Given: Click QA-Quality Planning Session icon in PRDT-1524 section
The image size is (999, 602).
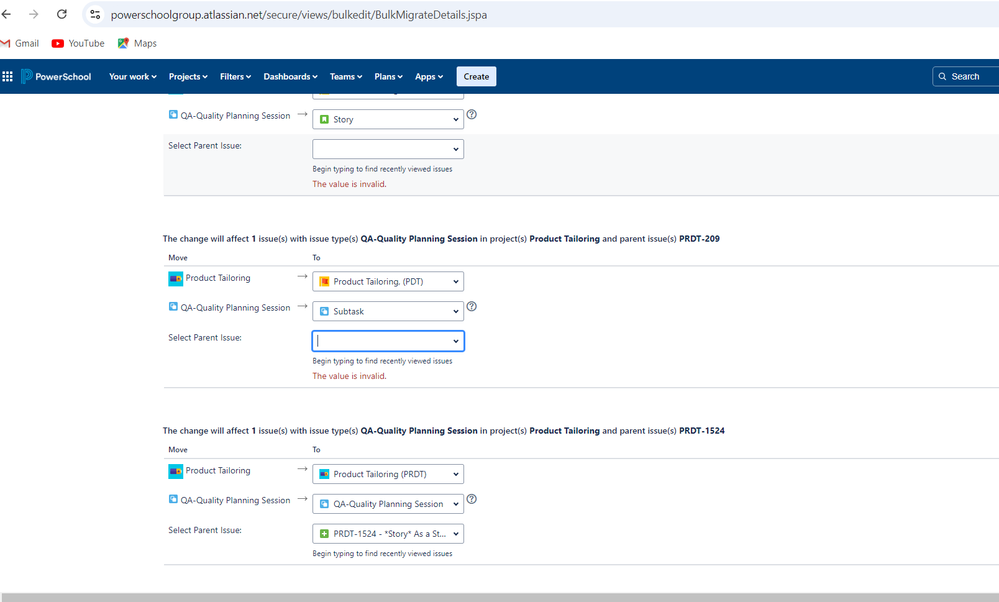Looking at the screenshot, I should [x=173, y=499].
